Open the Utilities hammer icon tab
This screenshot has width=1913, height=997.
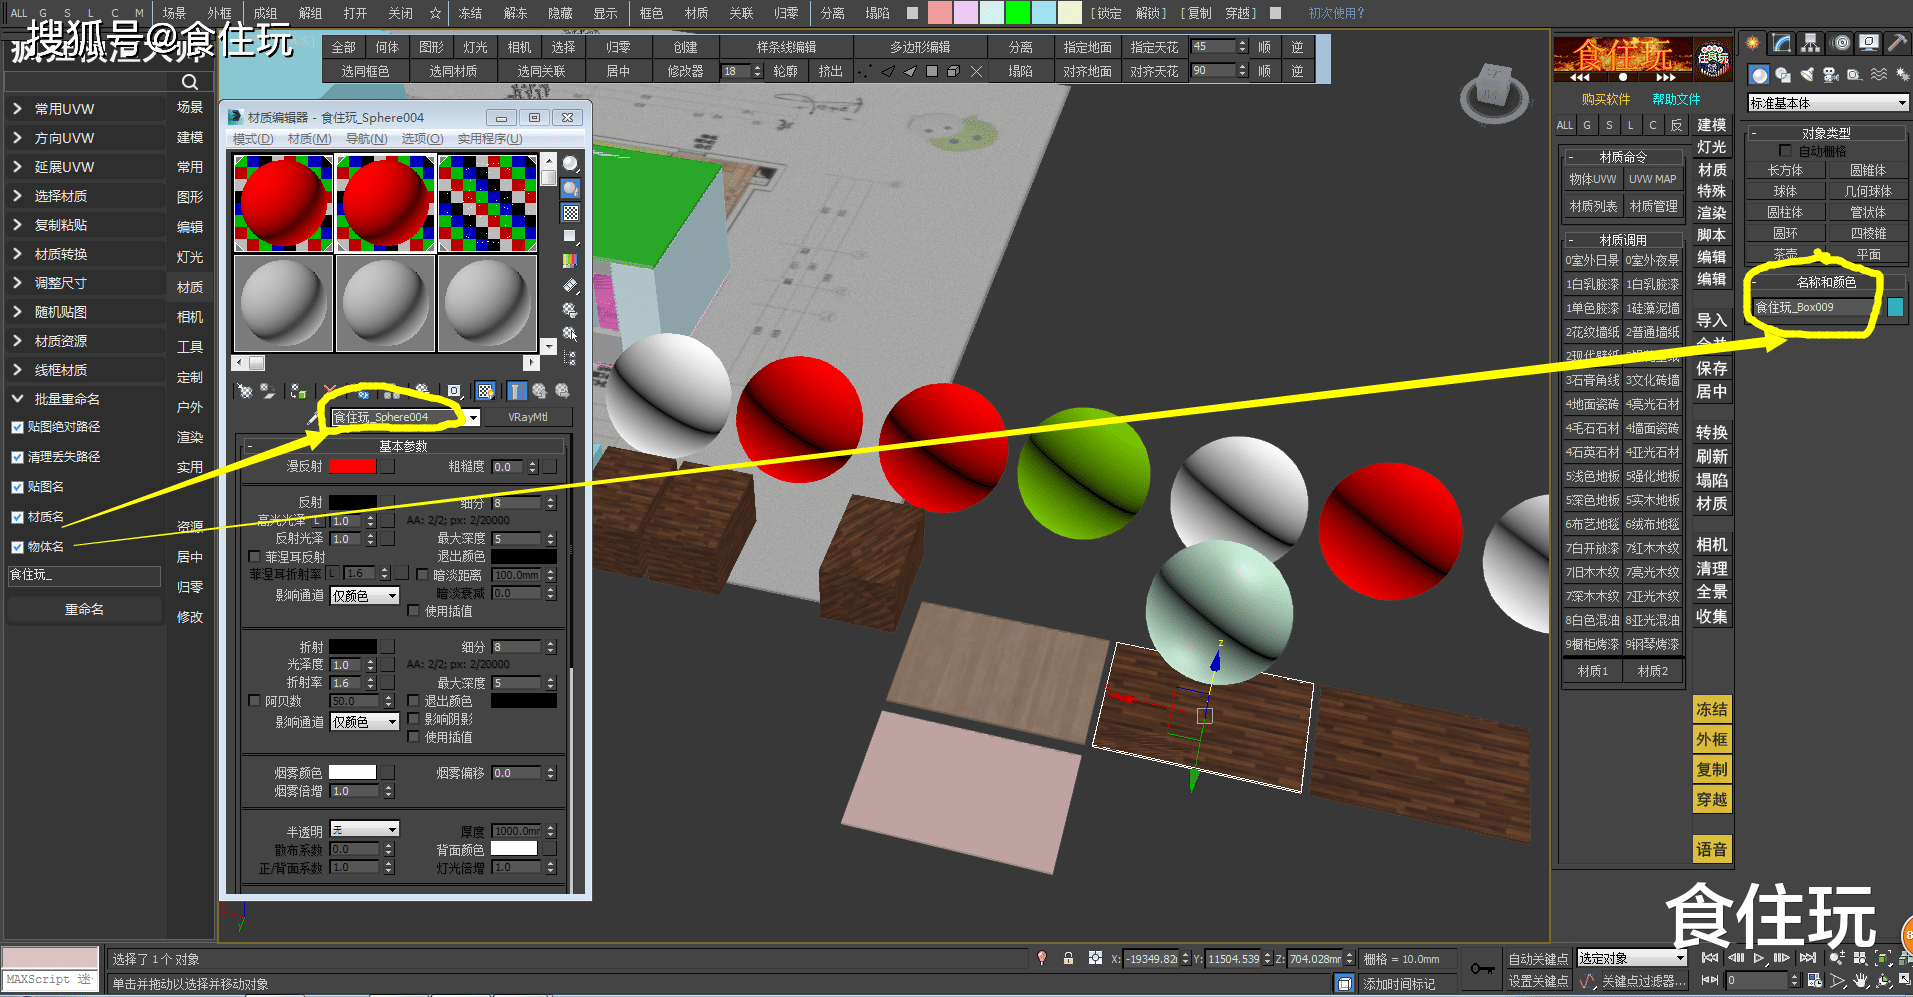click(1896, 43)
